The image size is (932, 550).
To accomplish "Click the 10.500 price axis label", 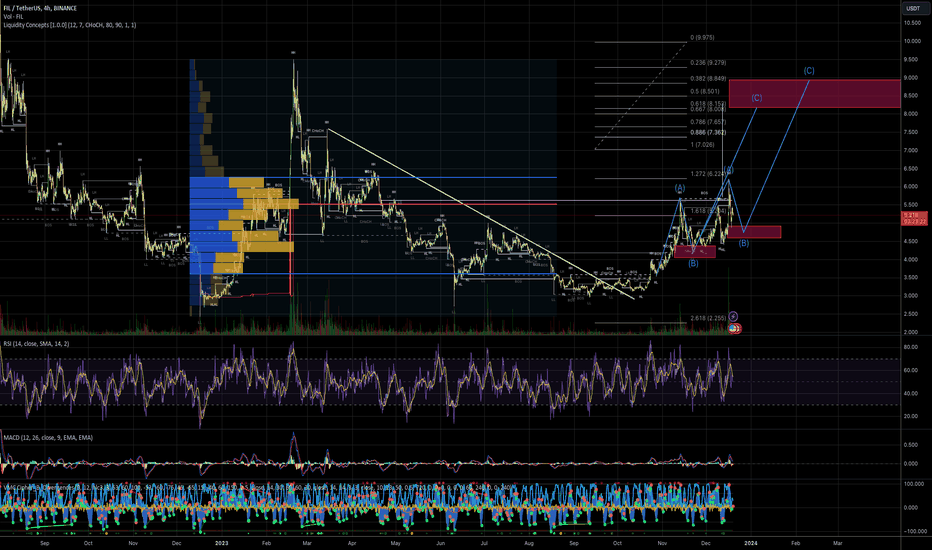I will click(912, 23).
